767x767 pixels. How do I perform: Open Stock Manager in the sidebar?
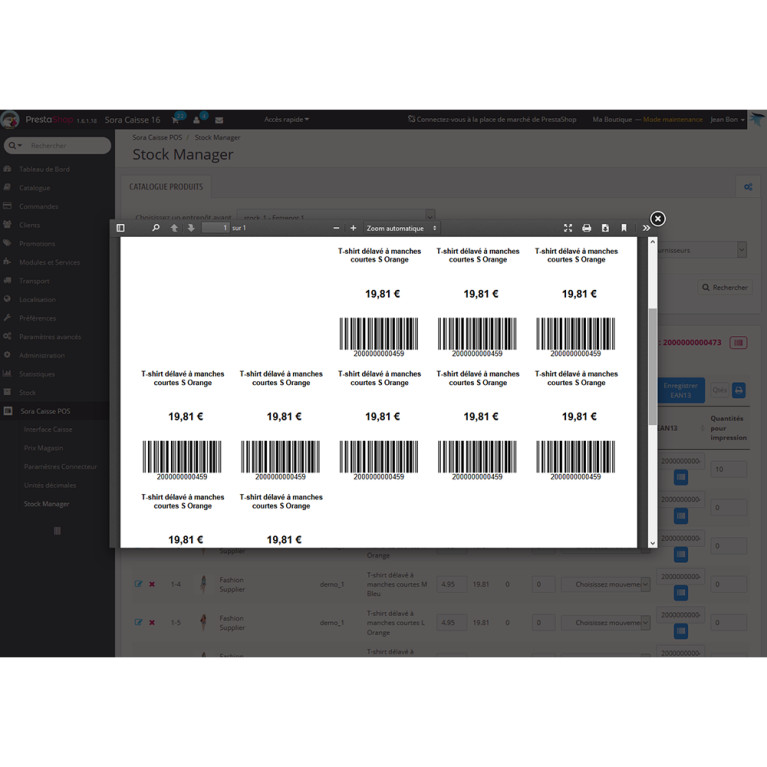(x=46, y=504)
